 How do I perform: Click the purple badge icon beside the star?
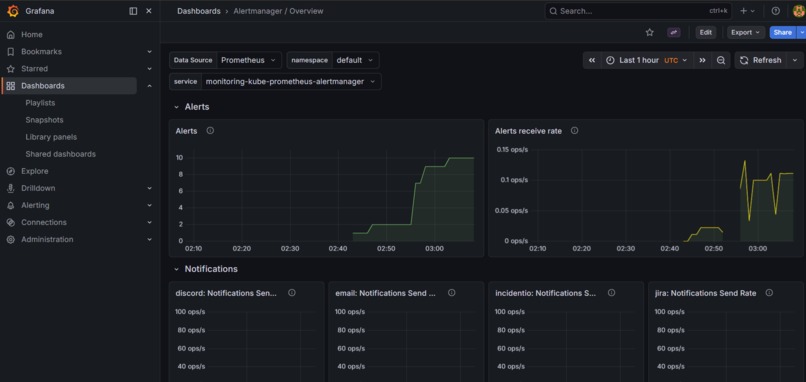674,32
